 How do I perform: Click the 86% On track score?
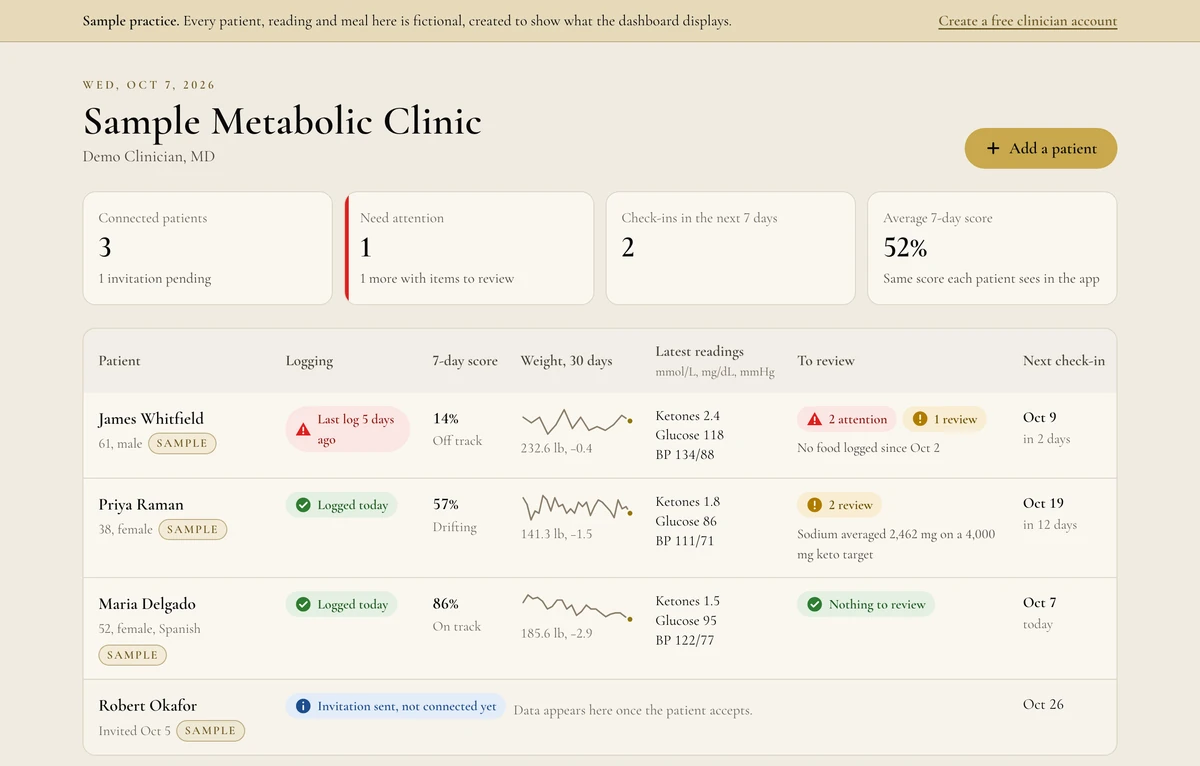coord(457,614)
